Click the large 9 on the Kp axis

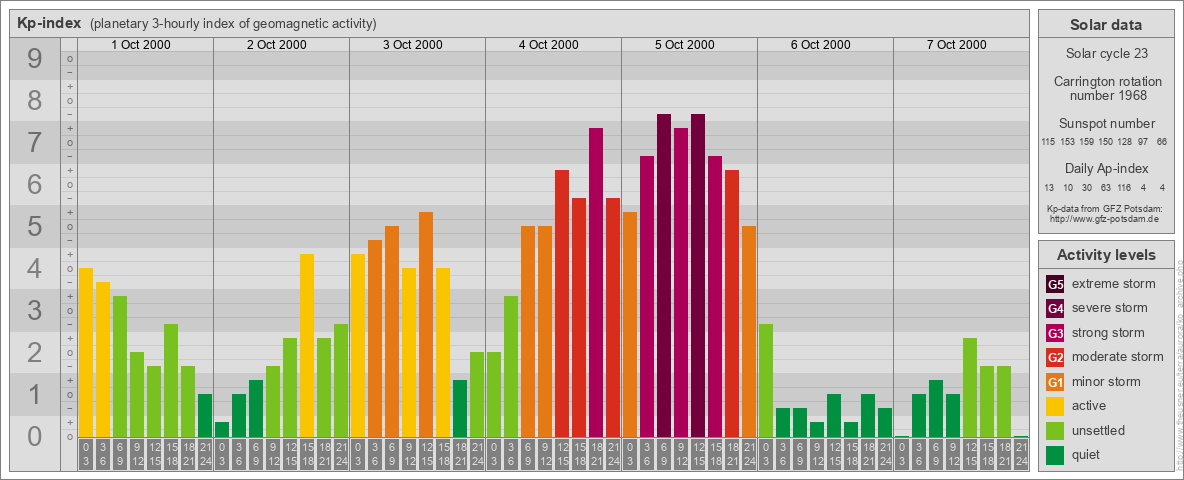tap(35, 59)
